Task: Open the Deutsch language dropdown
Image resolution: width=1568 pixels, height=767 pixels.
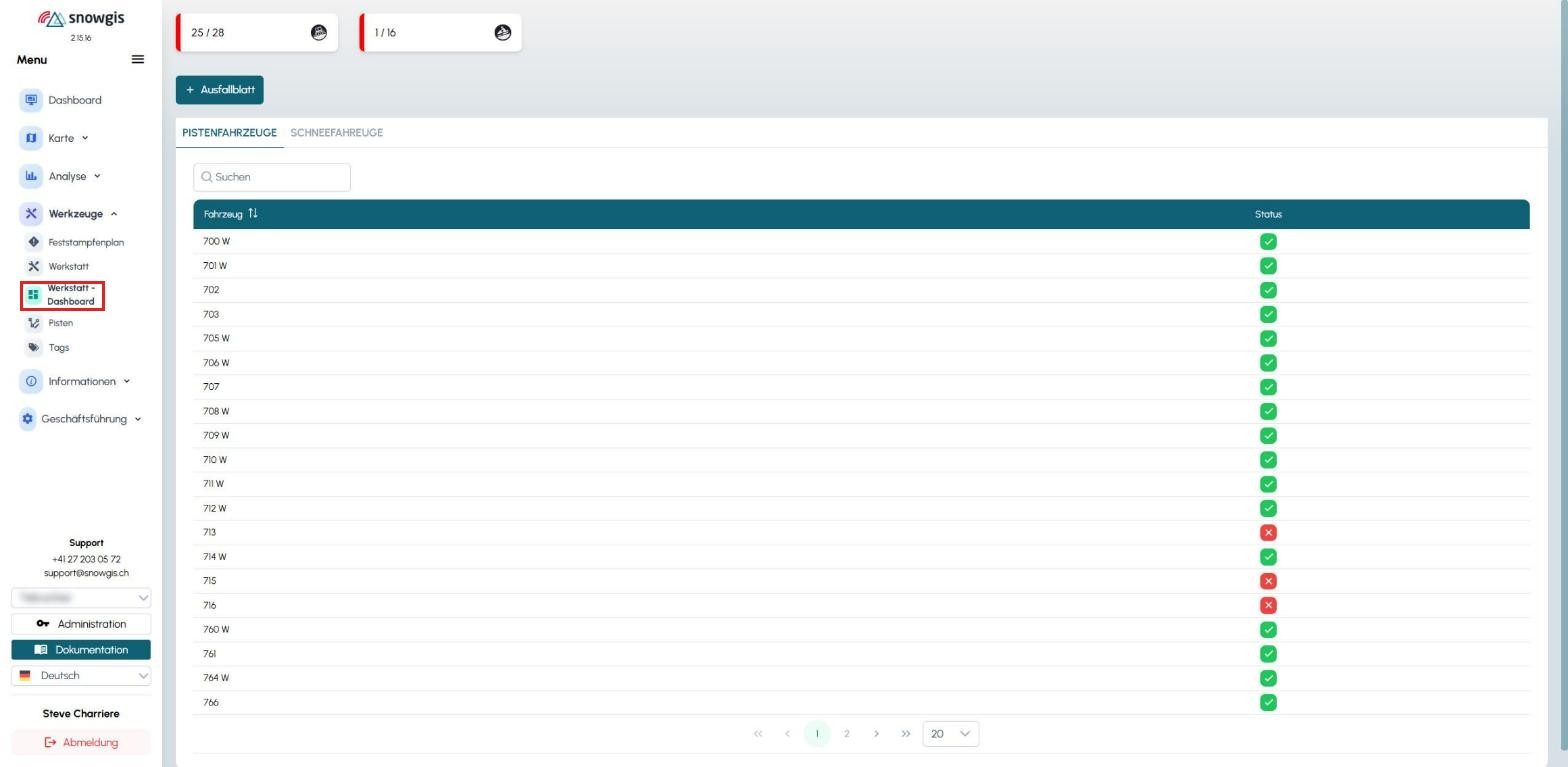Action: click(x=81, y=676)
